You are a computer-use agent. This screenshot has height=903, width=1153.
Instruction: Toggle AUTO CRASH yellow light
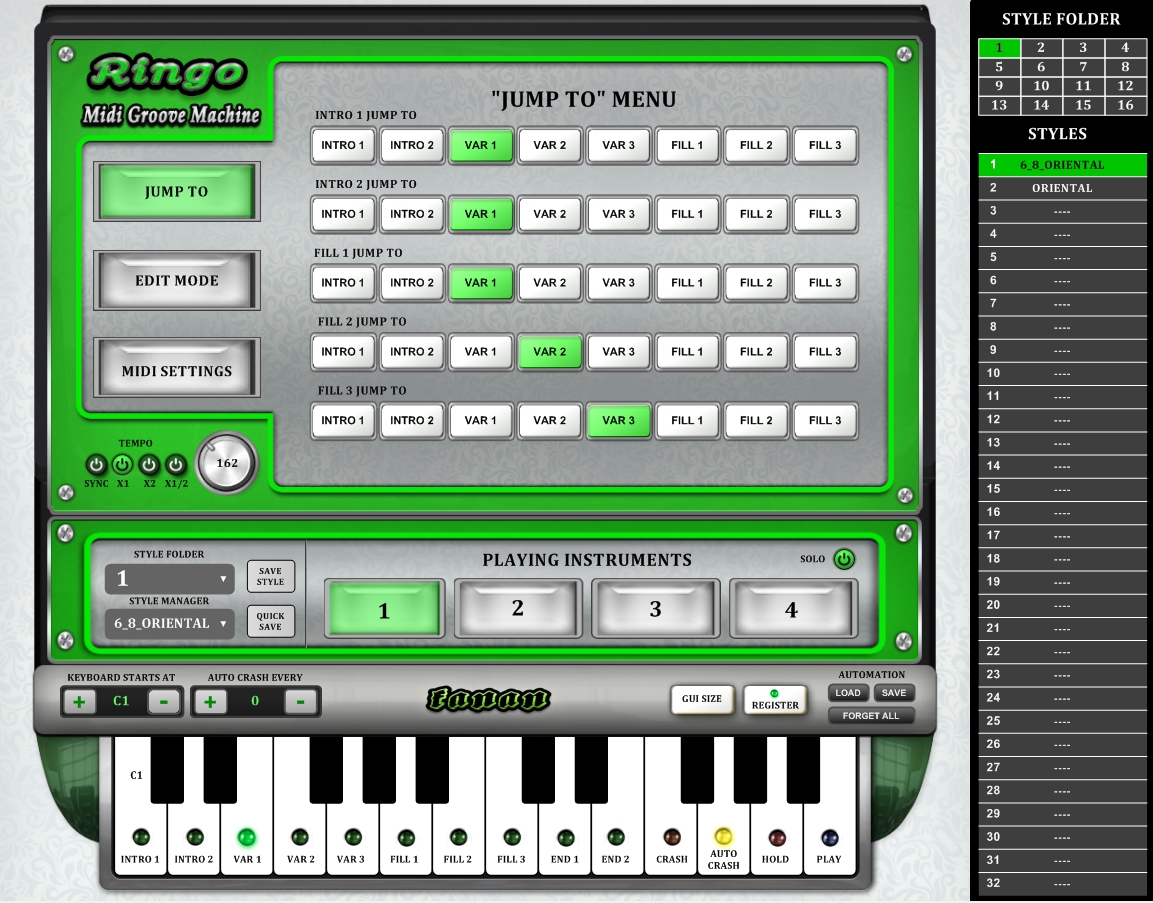(723, 836)
